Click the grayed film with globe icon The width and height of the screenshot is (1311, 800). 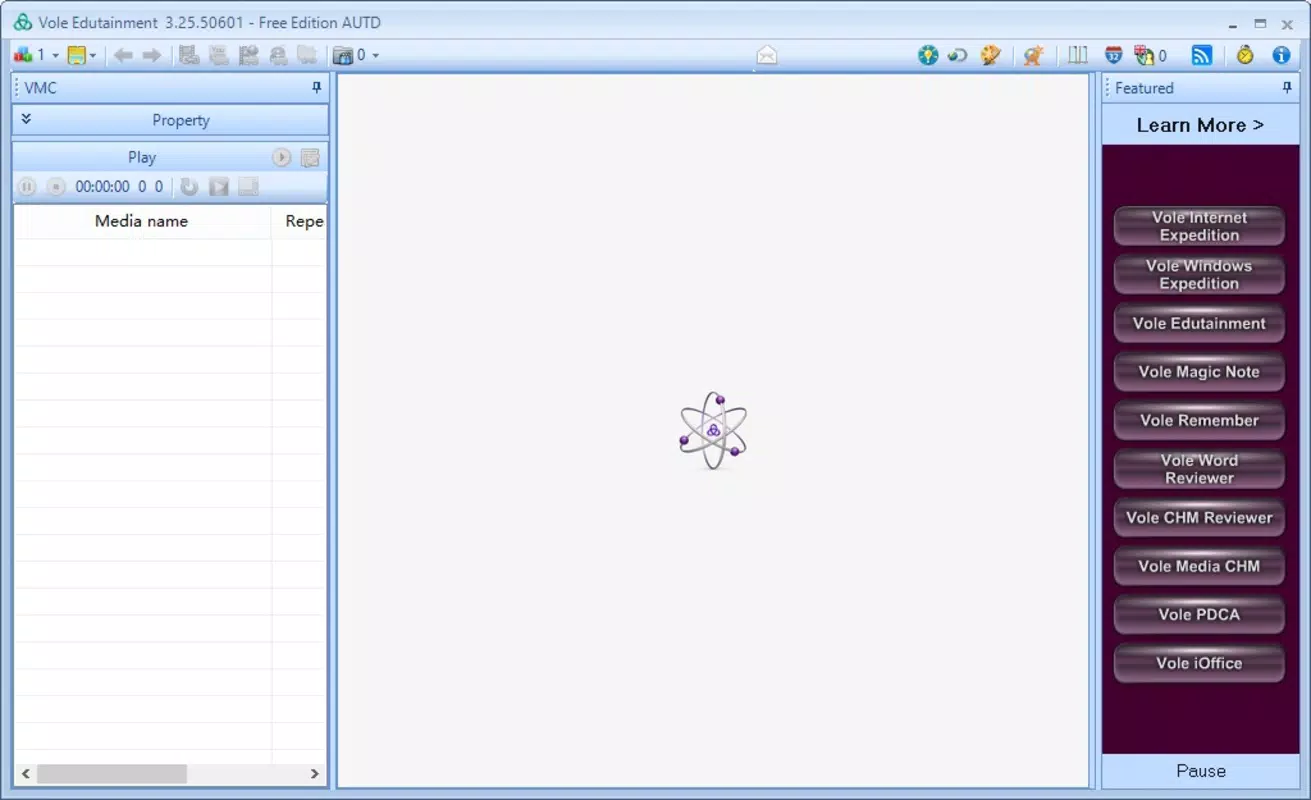[248, 55]
